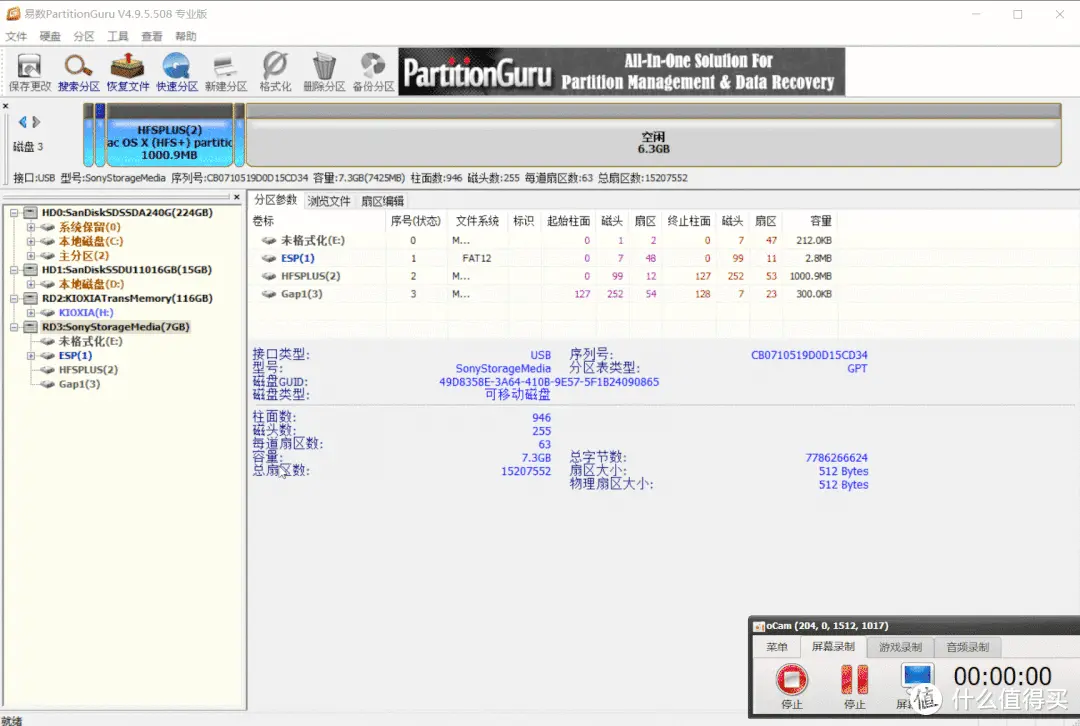Viewport: 1080px width, 726px height.
Task: Expand the 主分区(2) tree node
Action: click(x=30, y=256)
